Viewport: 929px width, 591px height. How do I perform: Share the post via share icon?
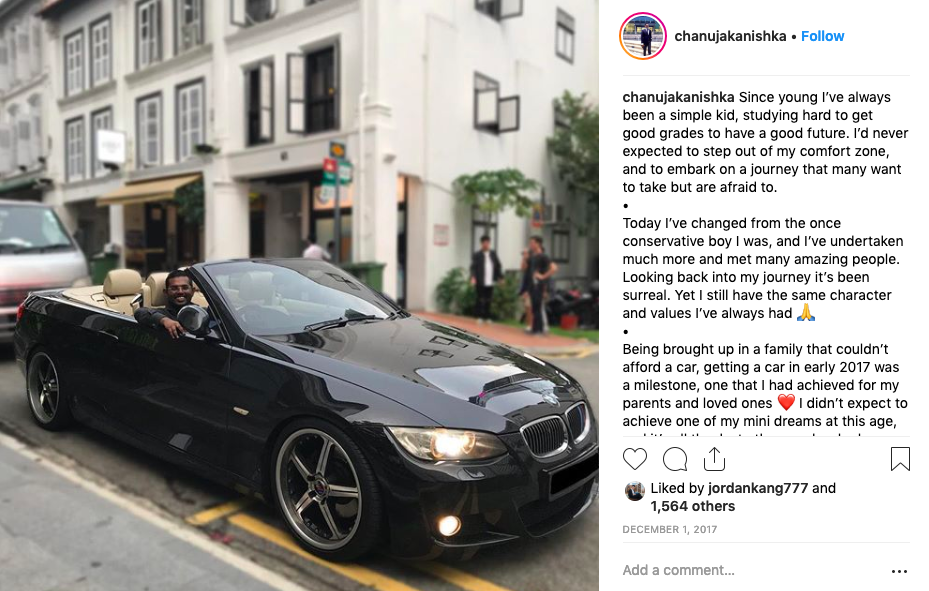715,459
